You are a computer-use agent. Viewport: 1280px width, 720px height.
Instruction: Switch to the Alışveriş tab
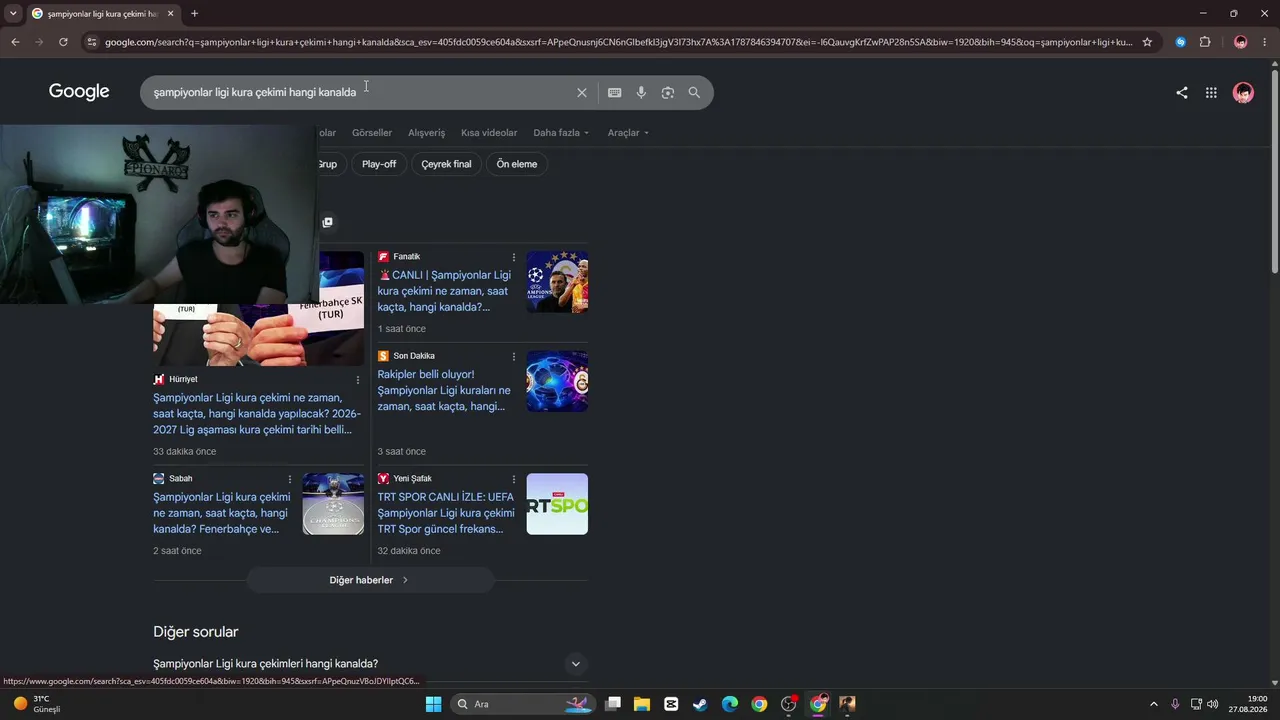pyautogui.click(x=426, y=133)
